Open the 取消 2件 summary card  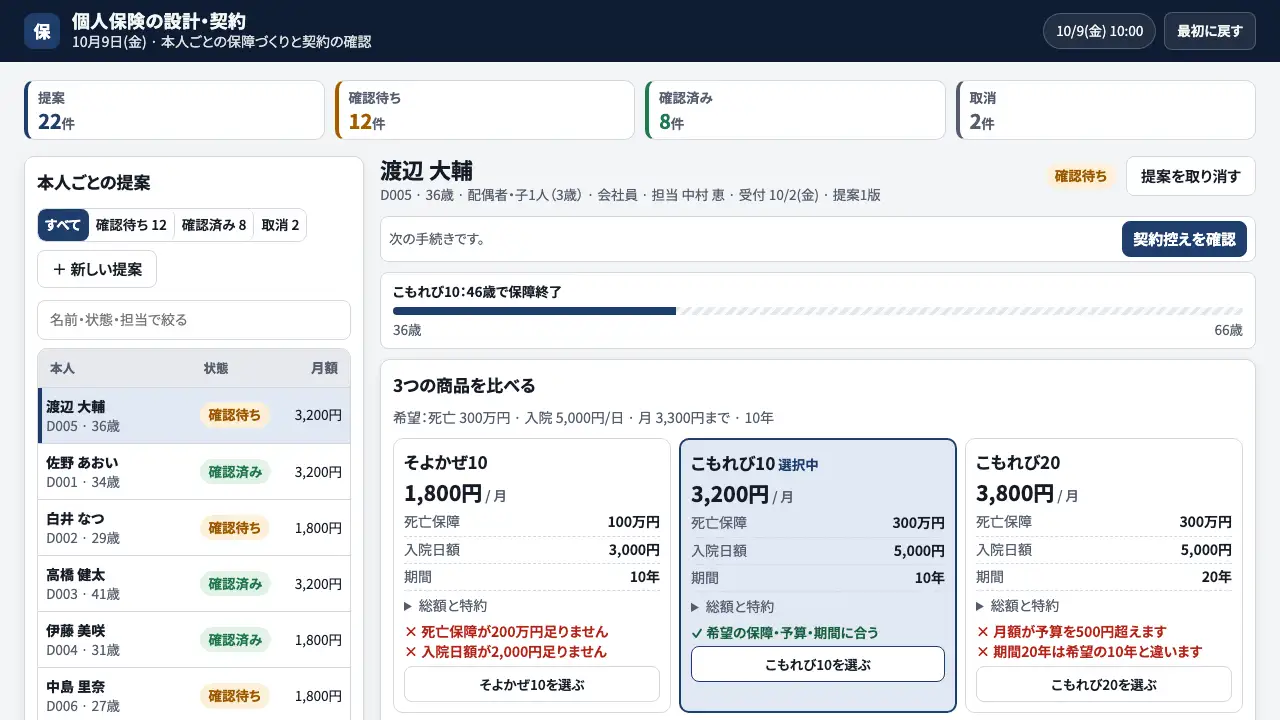pos(1105,110)
